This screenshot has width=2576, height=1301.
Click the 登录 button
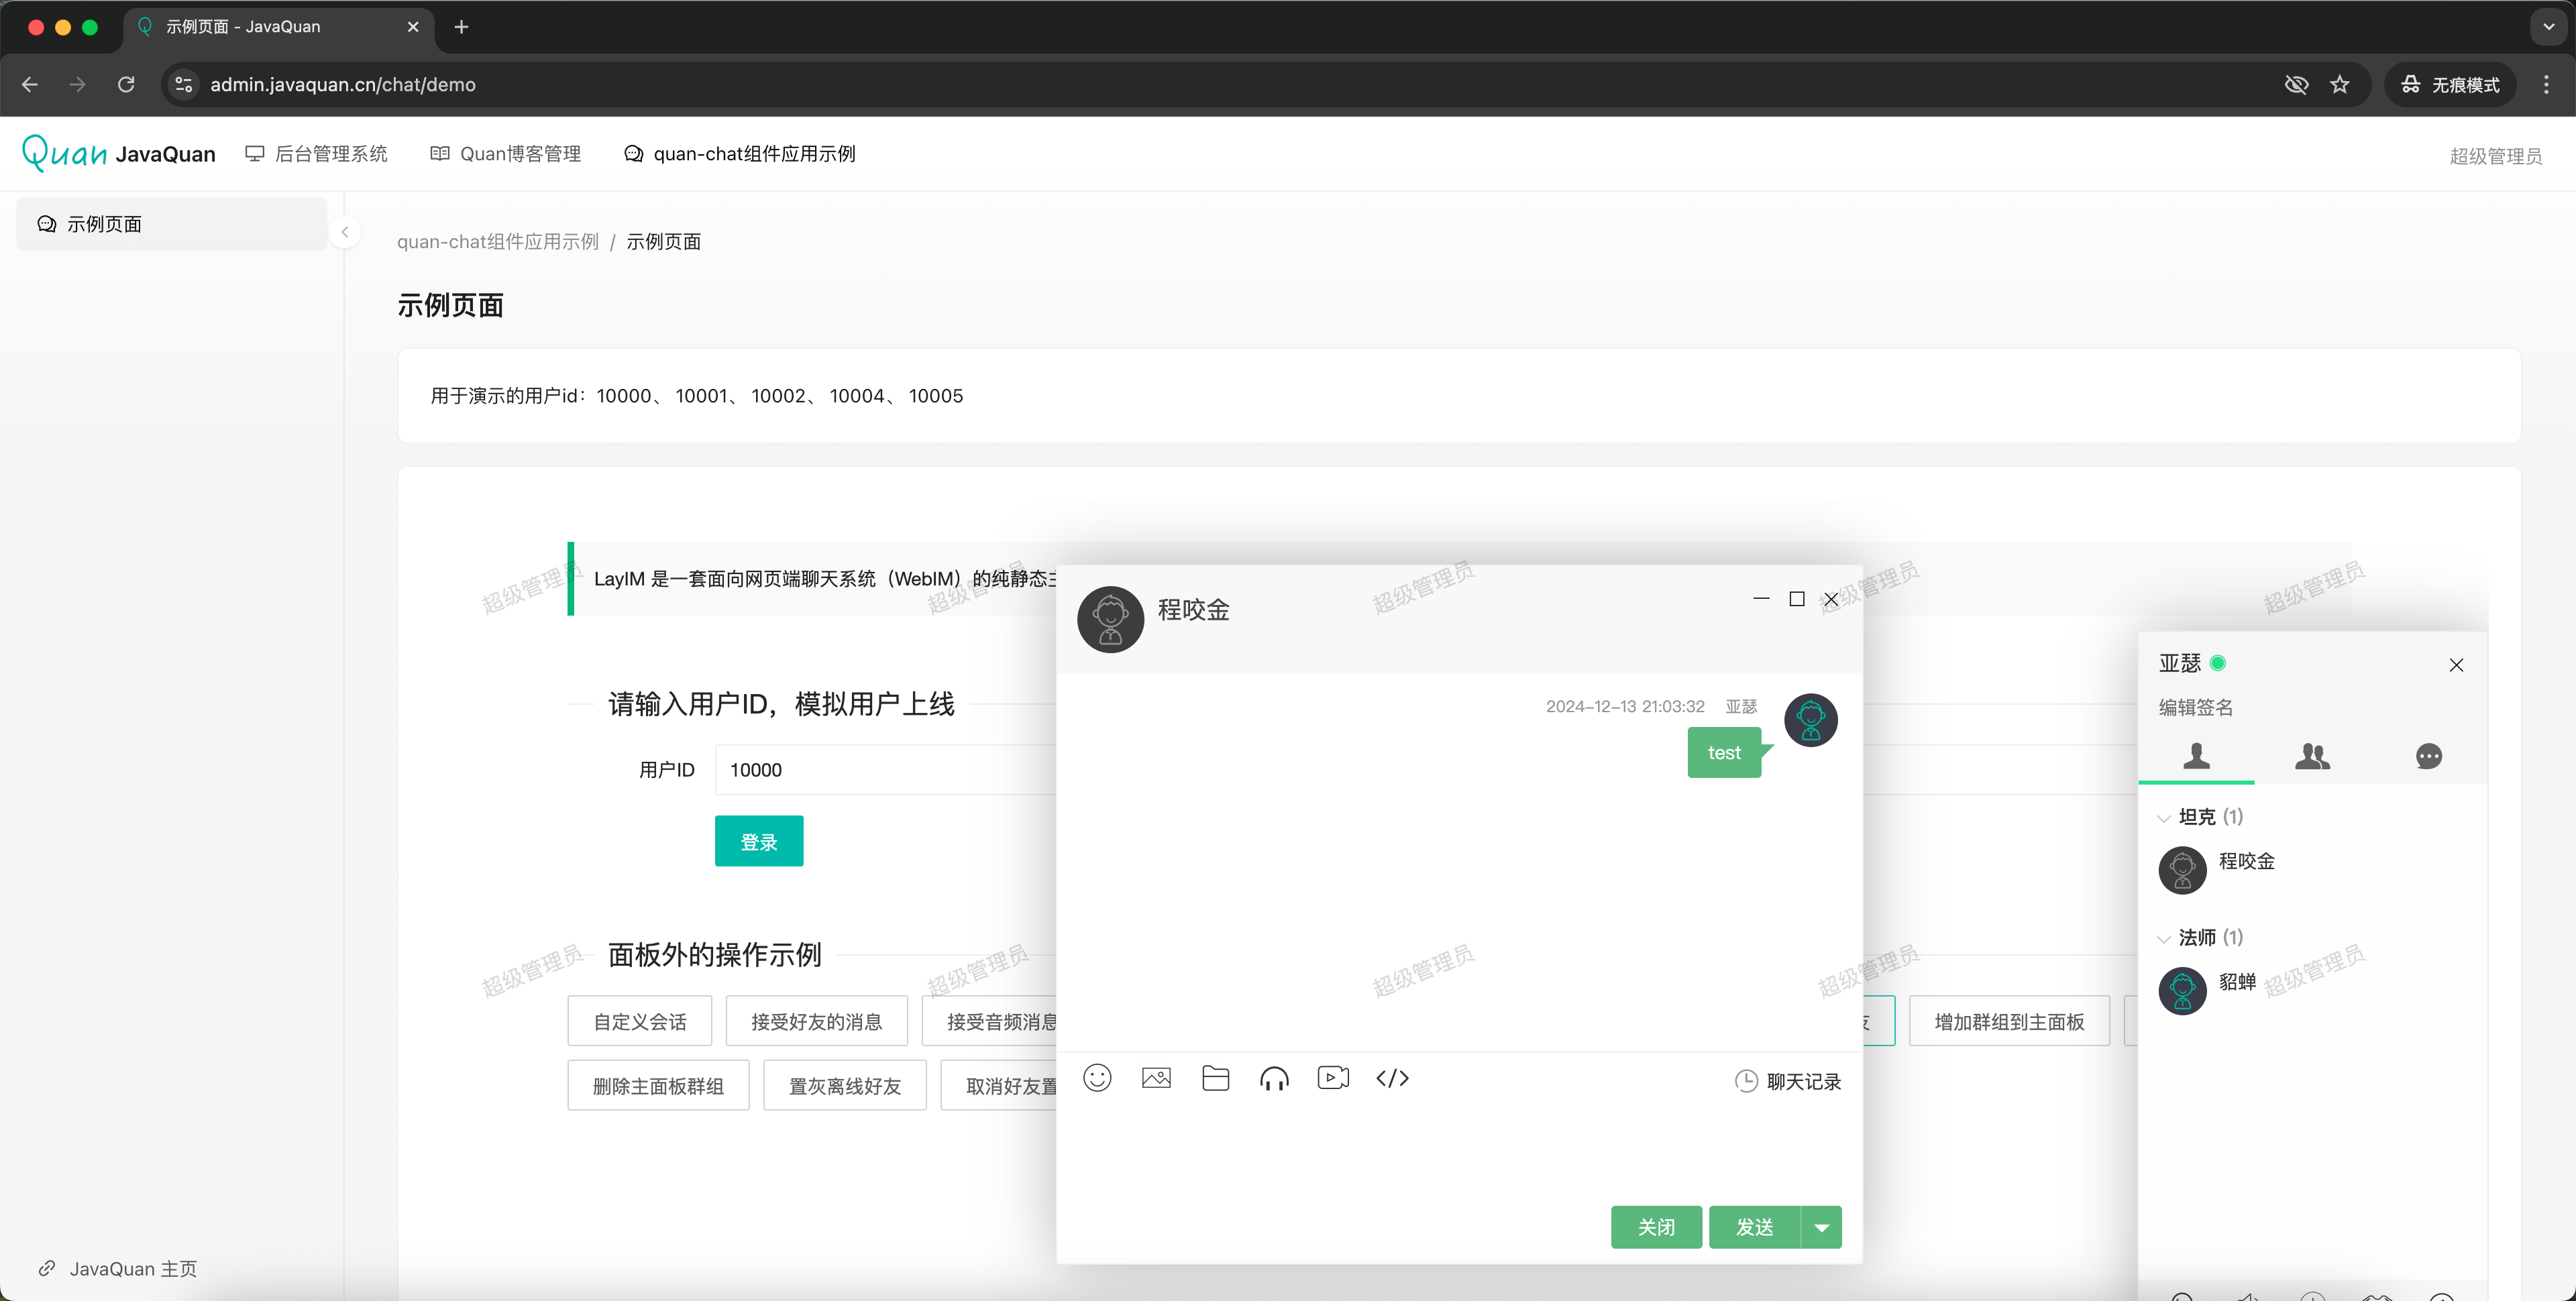[x=758, y=841]
